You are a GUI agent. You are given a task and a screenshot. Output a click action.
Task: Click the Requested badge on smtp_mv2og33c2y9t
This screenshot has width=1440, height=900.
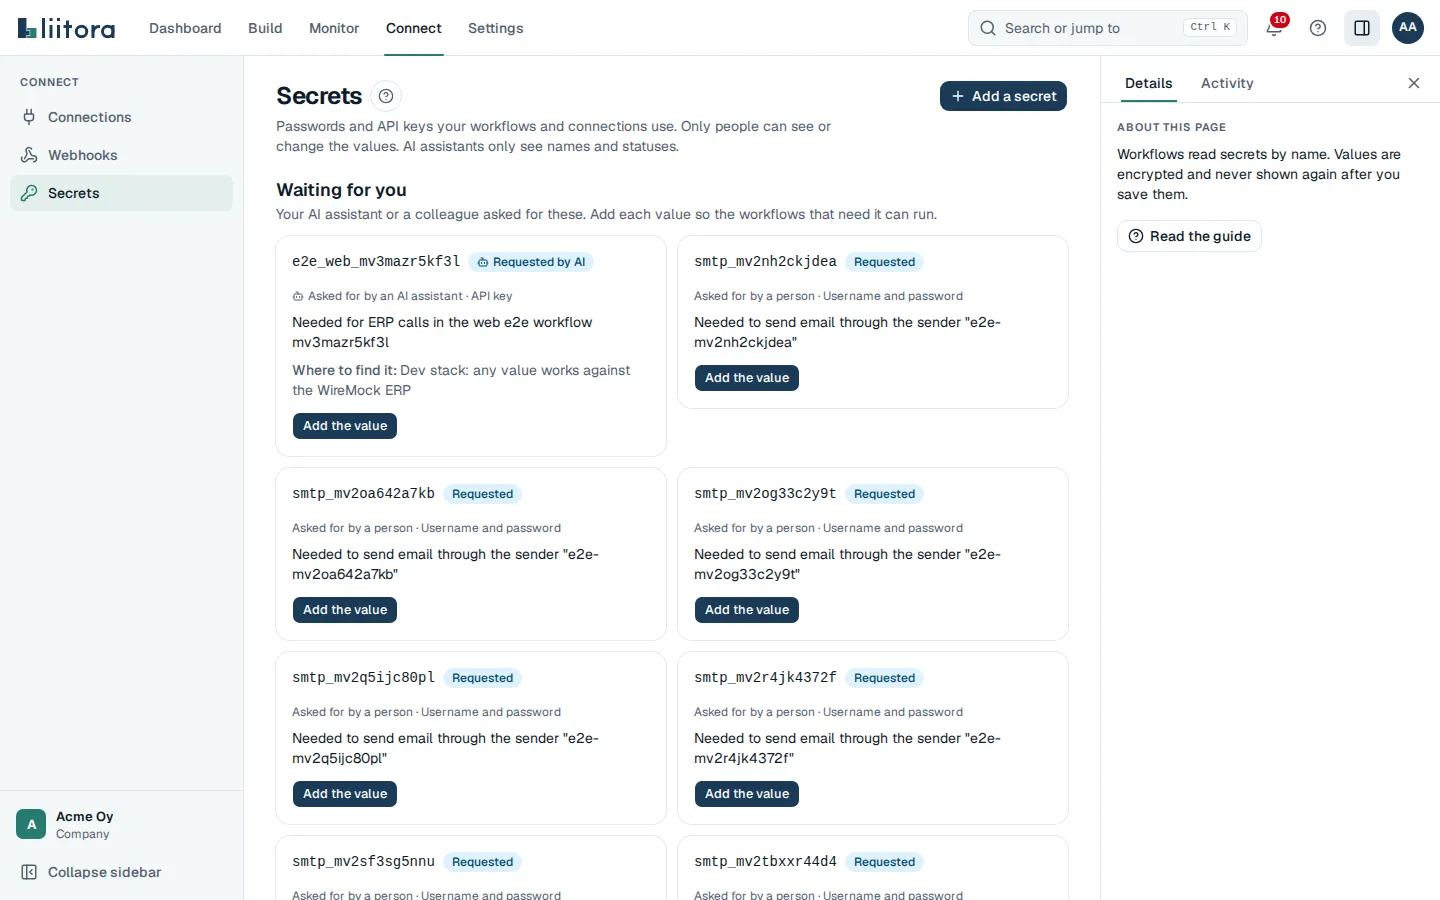(884, 494)
